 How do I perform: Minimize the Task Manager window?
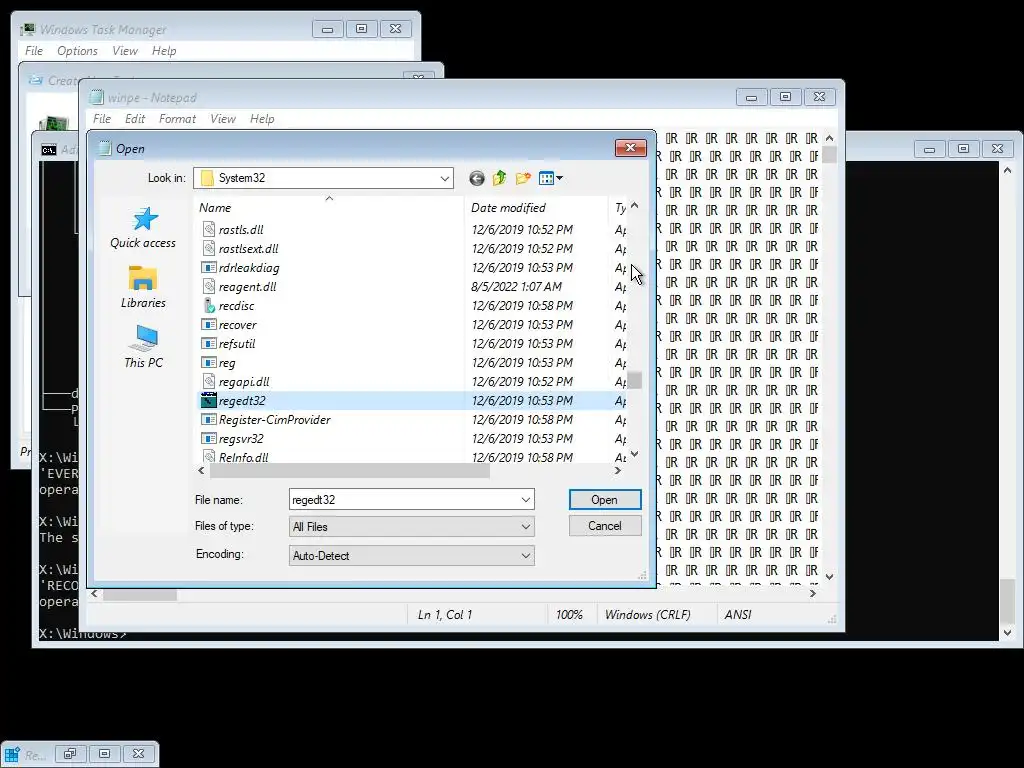coord(328,29)
